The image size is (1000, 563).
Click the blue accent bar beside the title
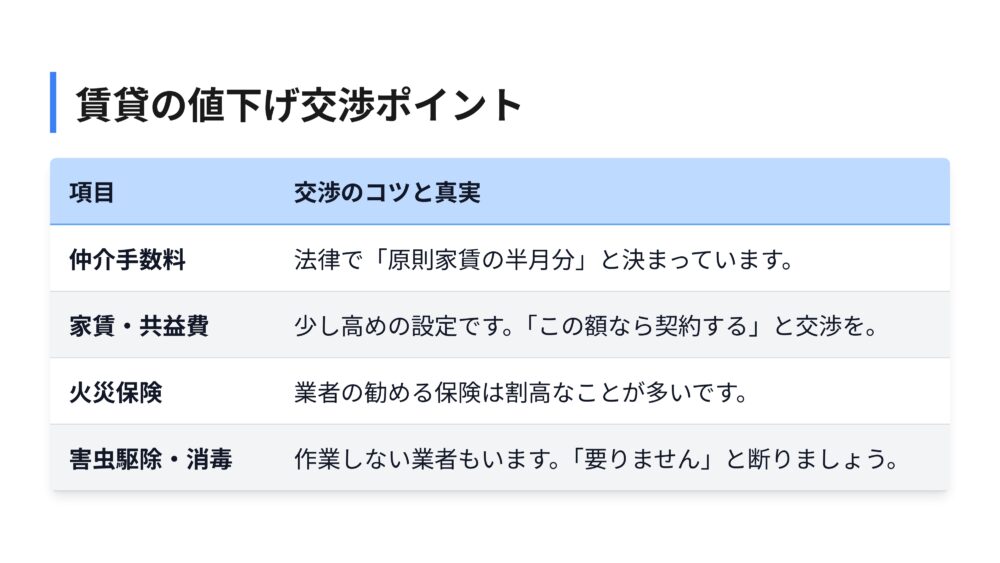click(53, 102)
